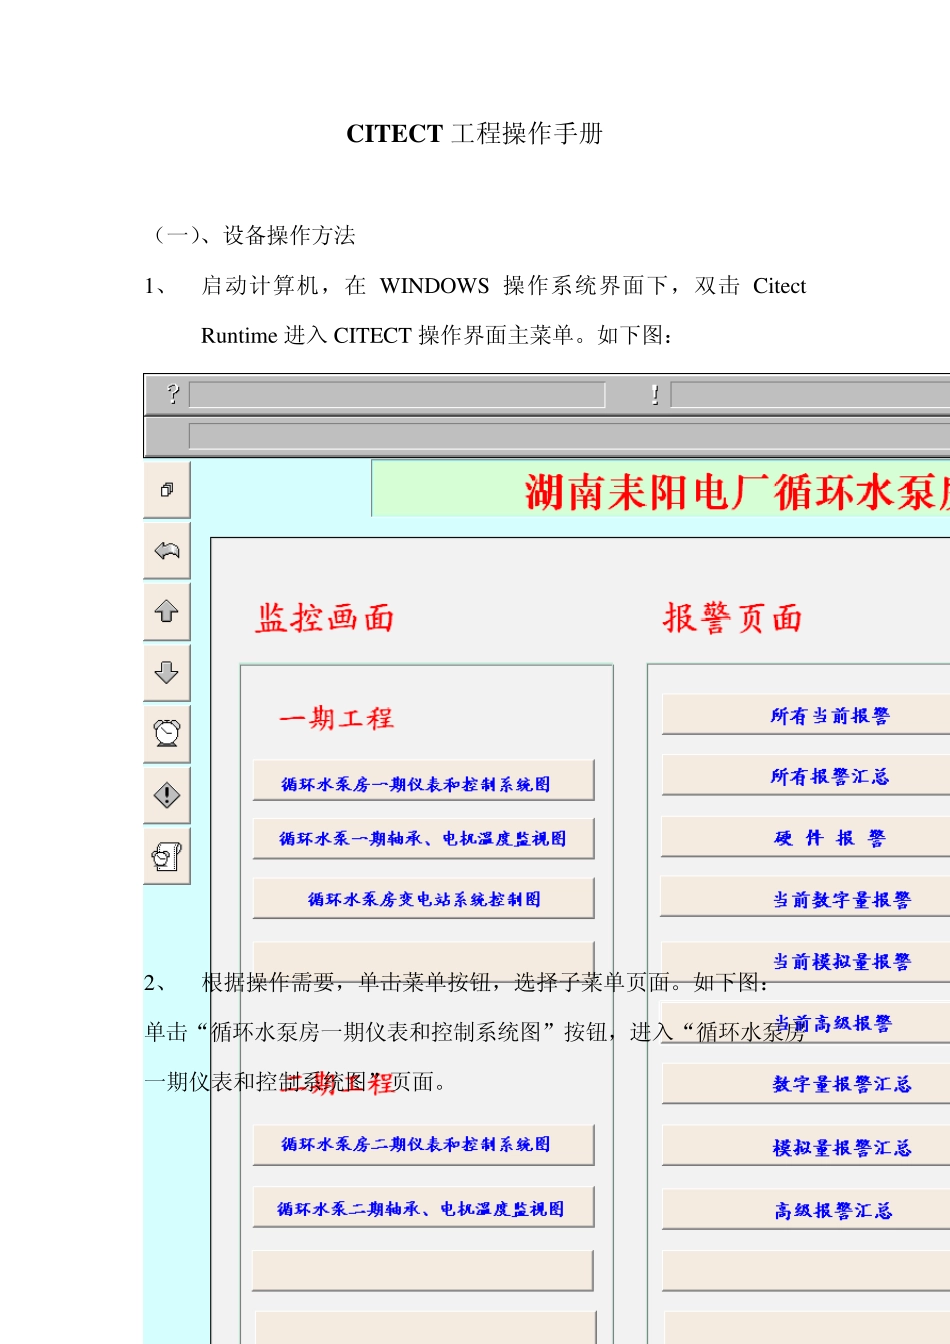The image size is (950, 1344).
Task: Click the question mark help icon
Action: pos(172,394)
